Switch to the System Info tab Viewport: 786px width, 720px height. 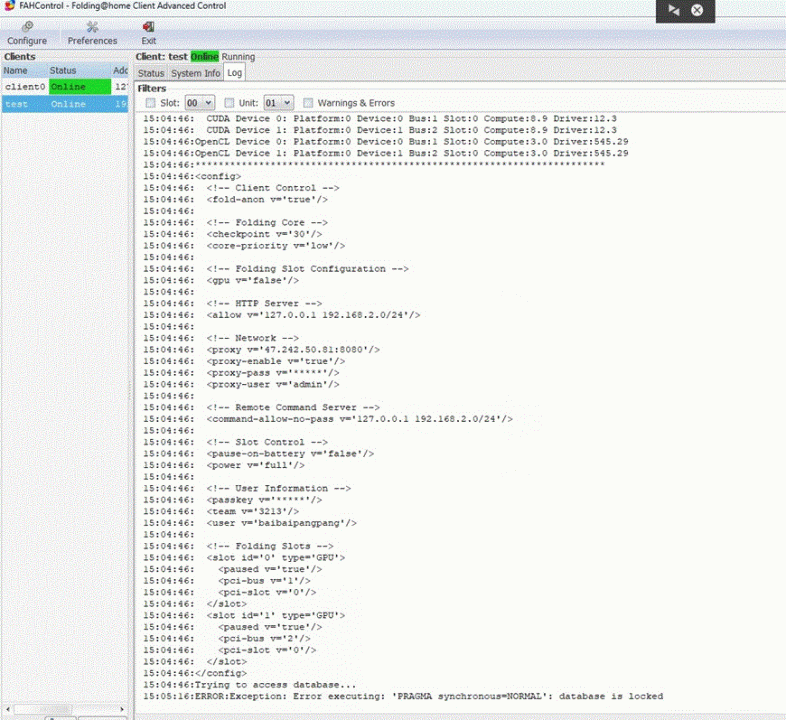click(195, 73)
